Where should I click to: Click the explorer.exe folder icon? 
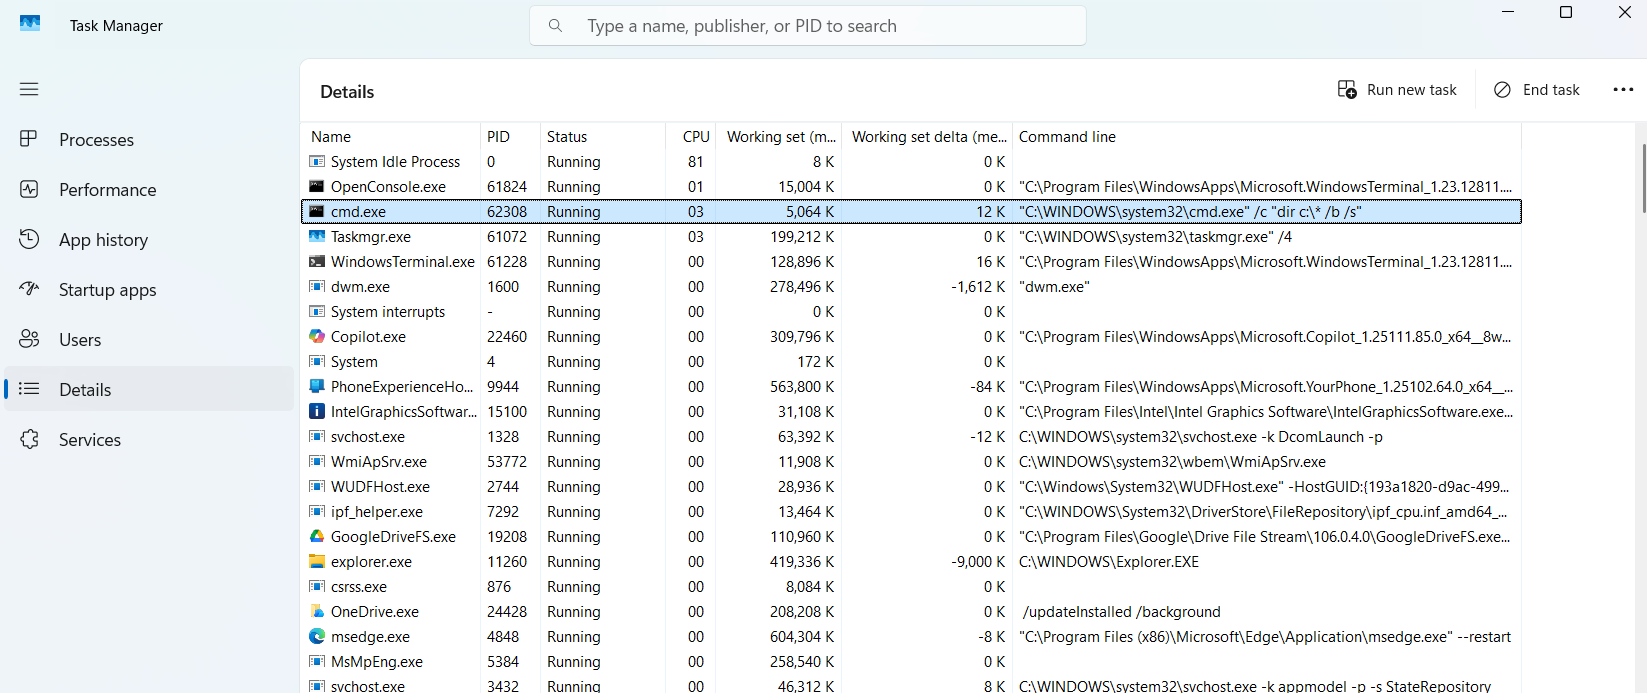pos(317,562)
